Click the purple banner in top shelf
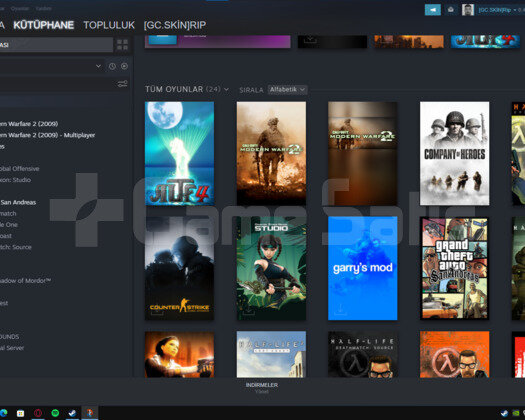 218,42
